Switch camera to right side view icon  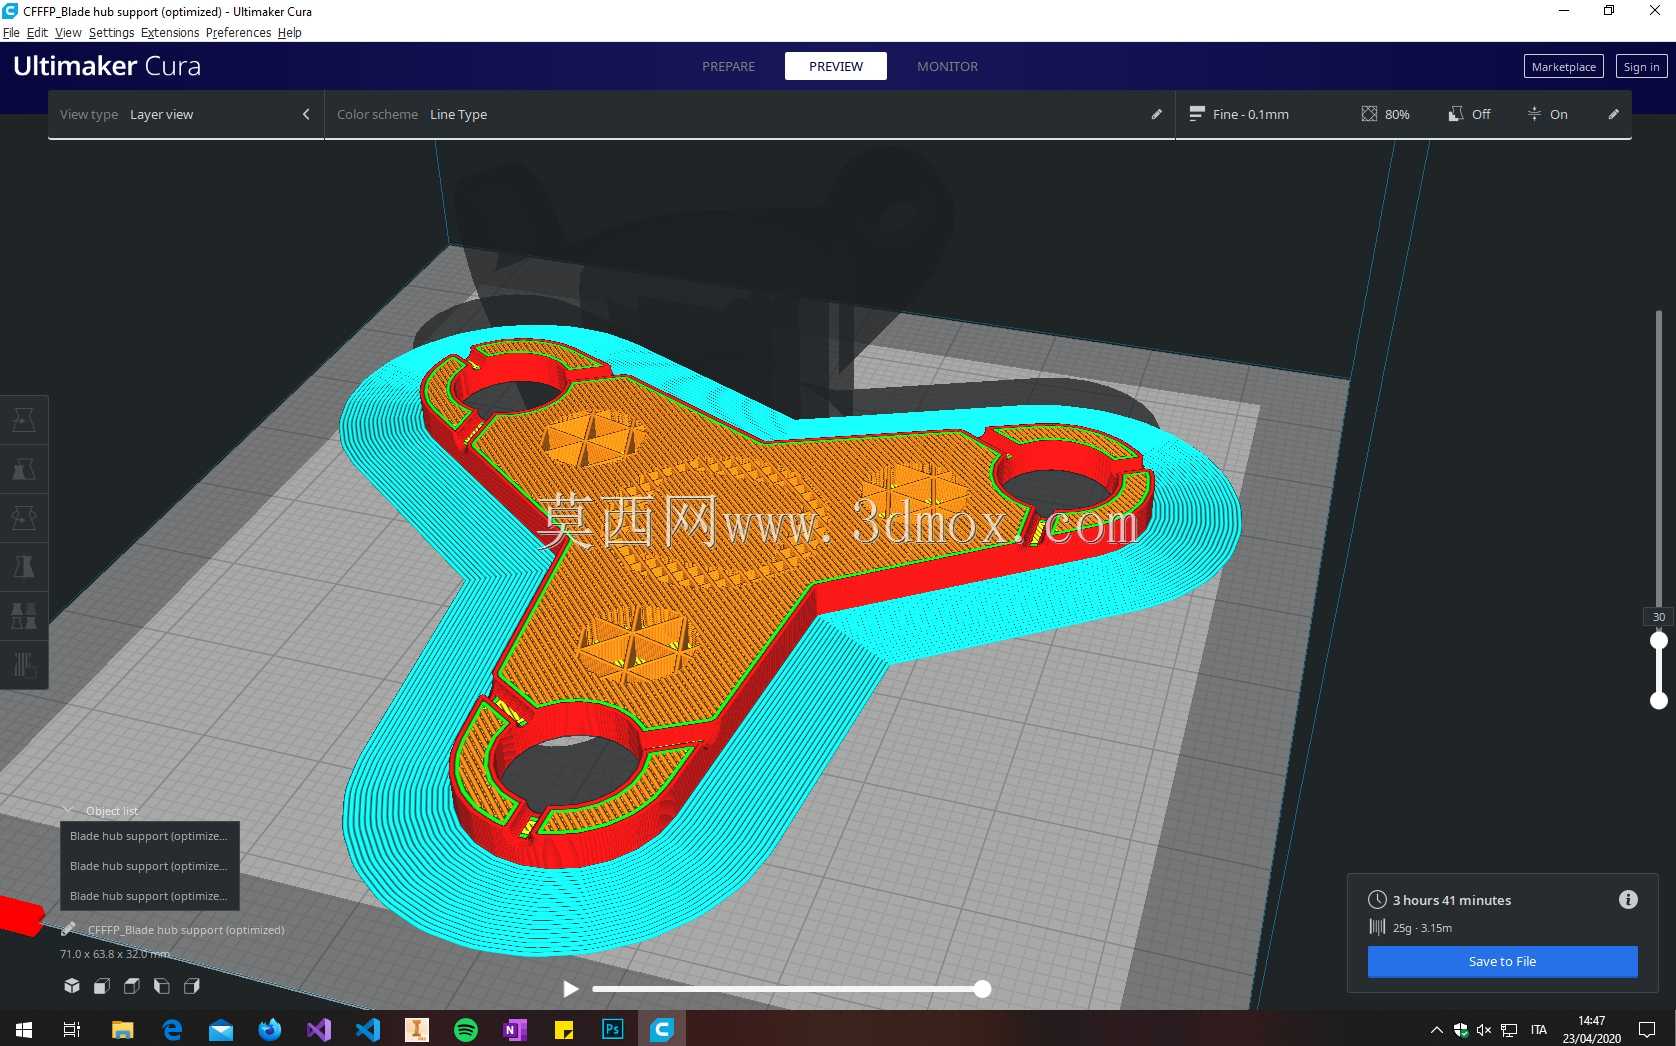click(x=192, y=986)
